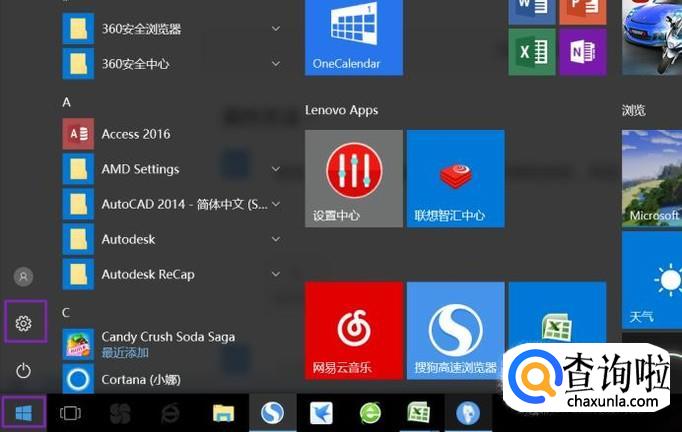Open the dark fan-shaped taskbar icon
Viewport: 682px width, 432px height.
(120, 413)
